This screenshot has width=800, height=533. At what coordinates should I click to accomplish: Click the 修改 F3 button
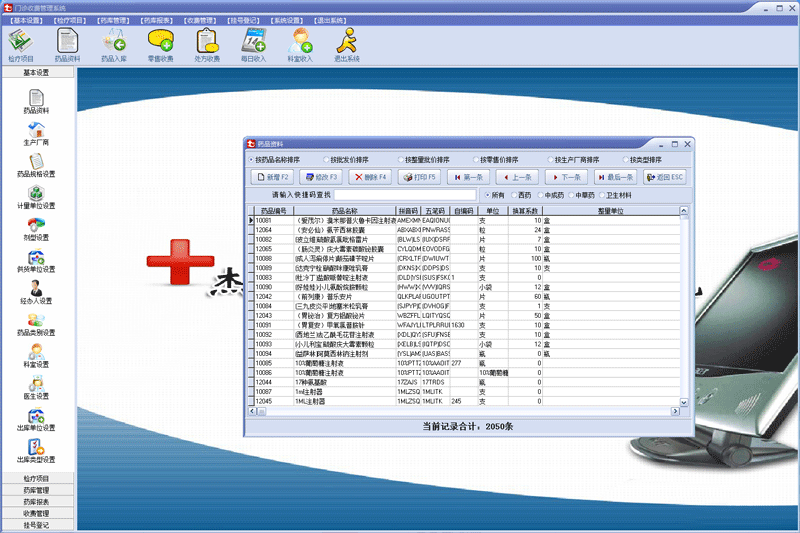(x=321, y=177)
